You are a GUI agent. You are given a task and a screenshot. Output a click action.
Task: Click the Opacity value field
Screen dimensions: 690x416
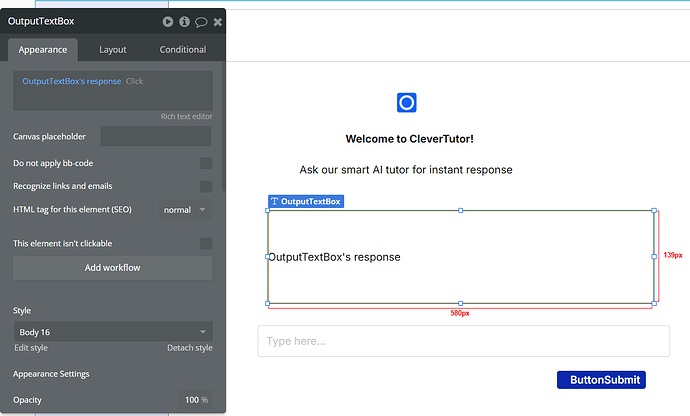point(195,400)
